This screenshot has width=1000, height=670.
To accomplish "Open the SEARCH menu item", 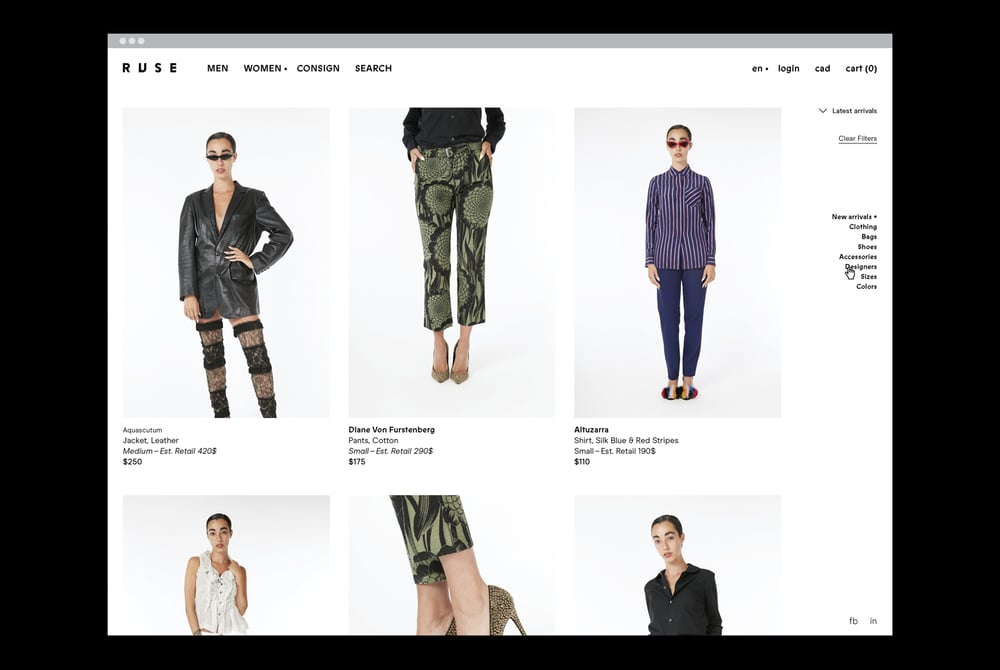I will pos(373,68).
